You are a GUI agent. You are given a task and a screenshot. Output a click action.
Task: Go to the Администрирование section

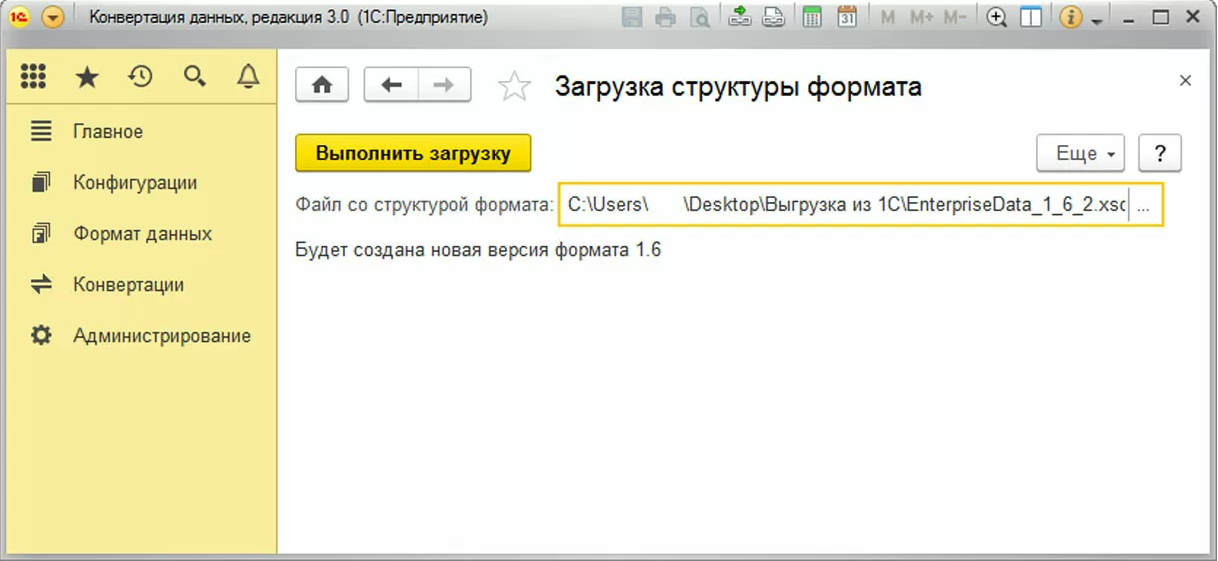[x=161, y=336]
